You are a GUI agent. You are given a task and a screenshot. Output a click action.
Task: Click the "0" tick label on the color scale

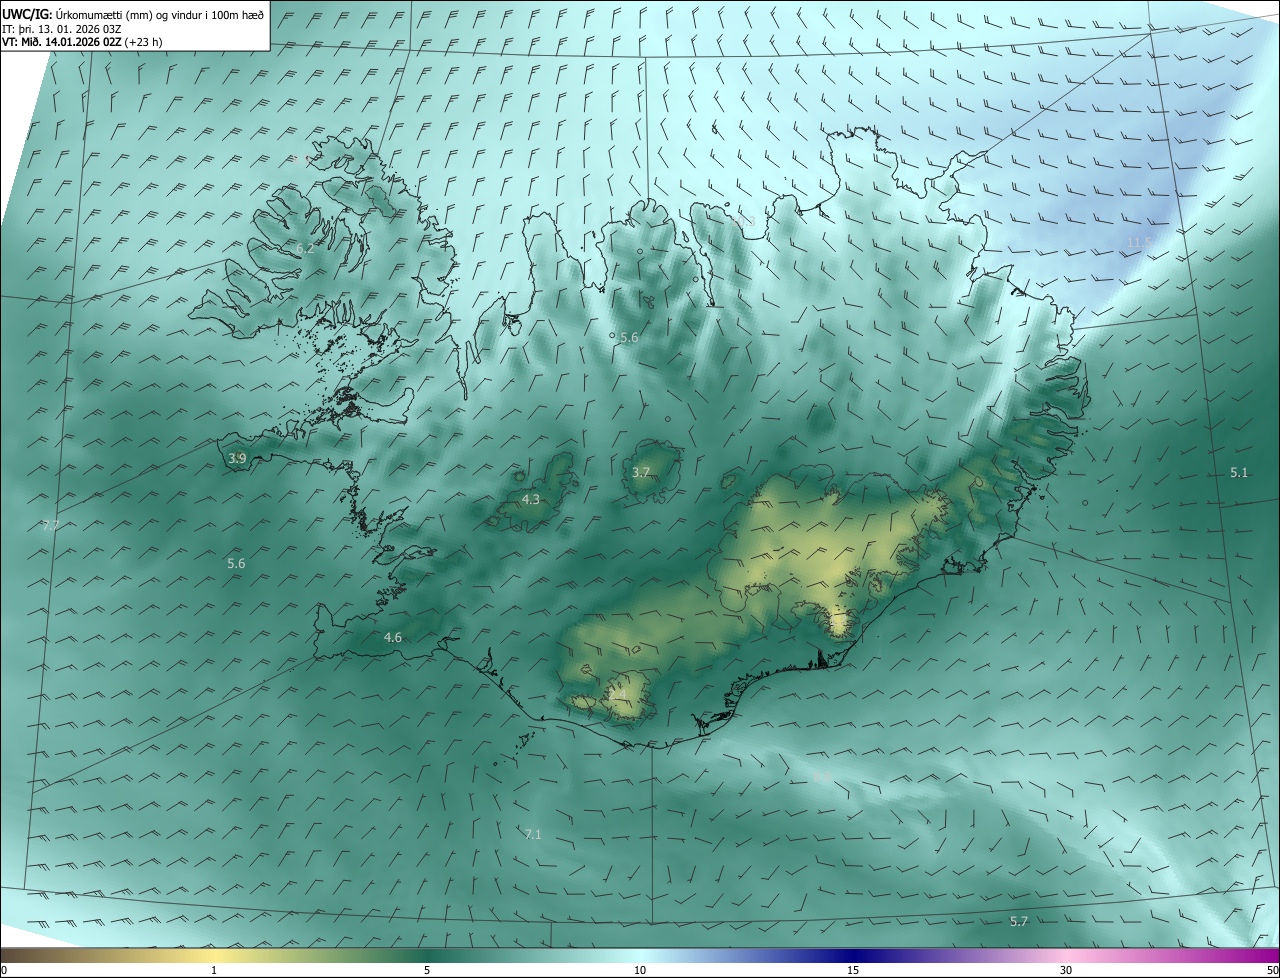(x=4, y=970)
